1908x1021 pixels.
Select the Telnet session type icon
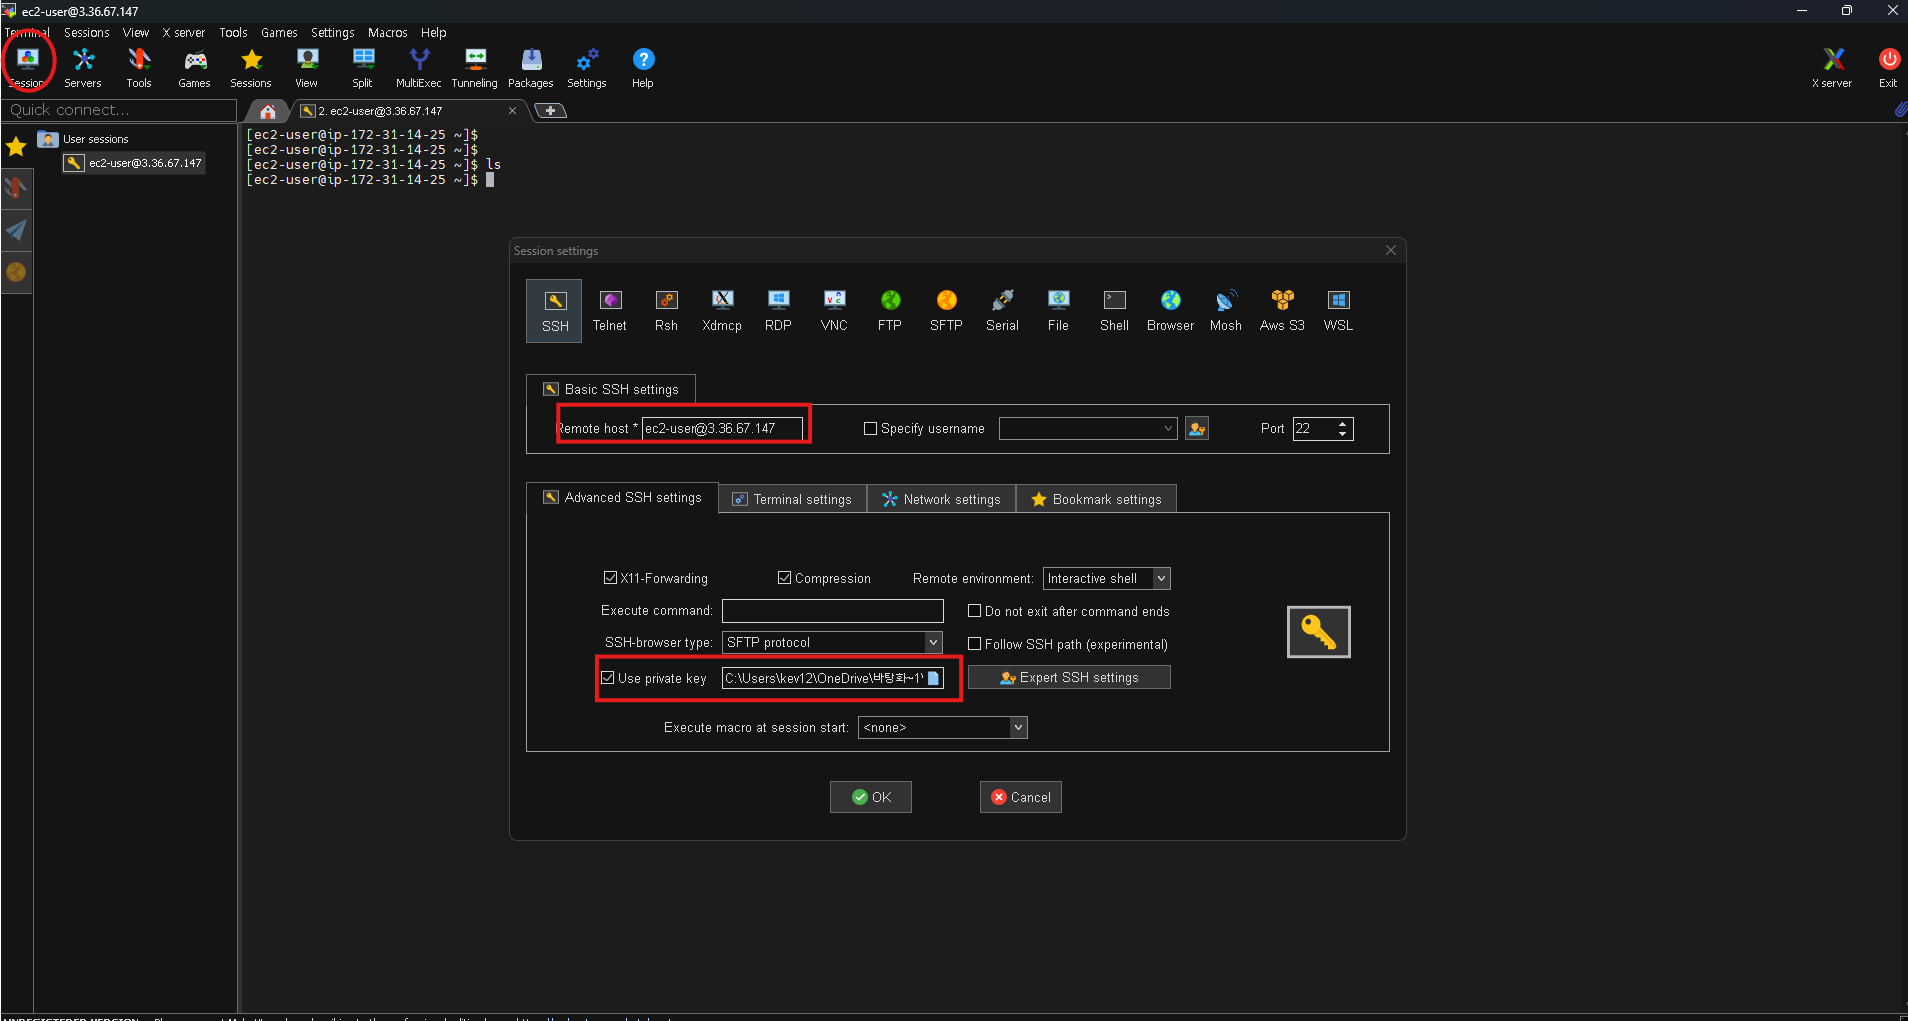tap(609, 311)
